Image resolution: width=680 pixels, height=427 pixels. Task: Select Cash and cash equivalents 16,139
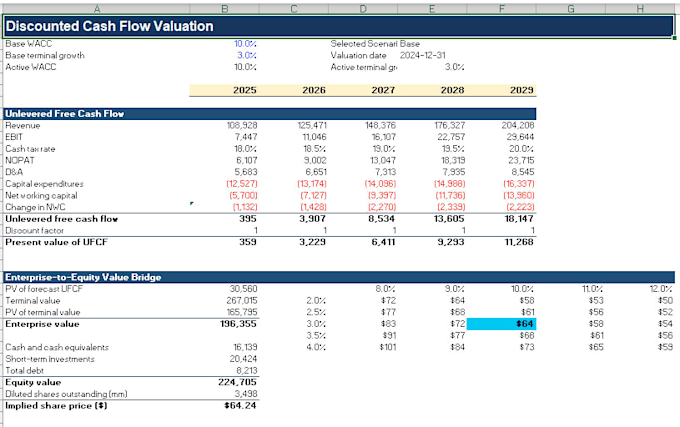tap(245, 347)
